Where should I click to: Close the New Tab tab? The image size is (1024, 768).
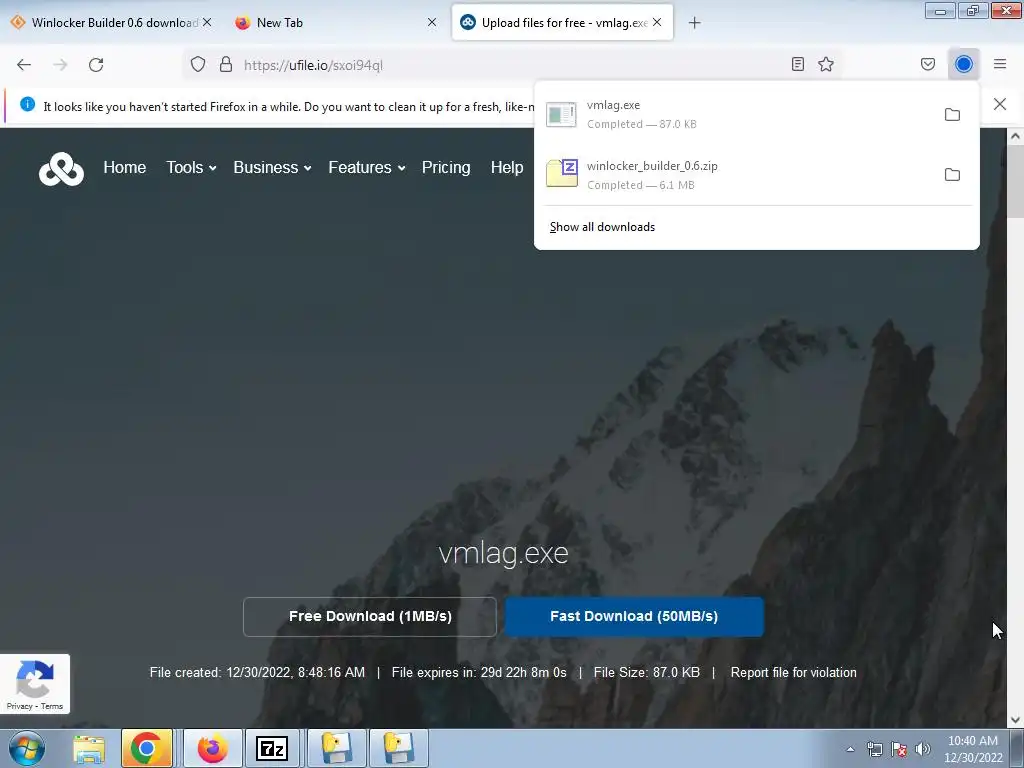coord(432,22)
